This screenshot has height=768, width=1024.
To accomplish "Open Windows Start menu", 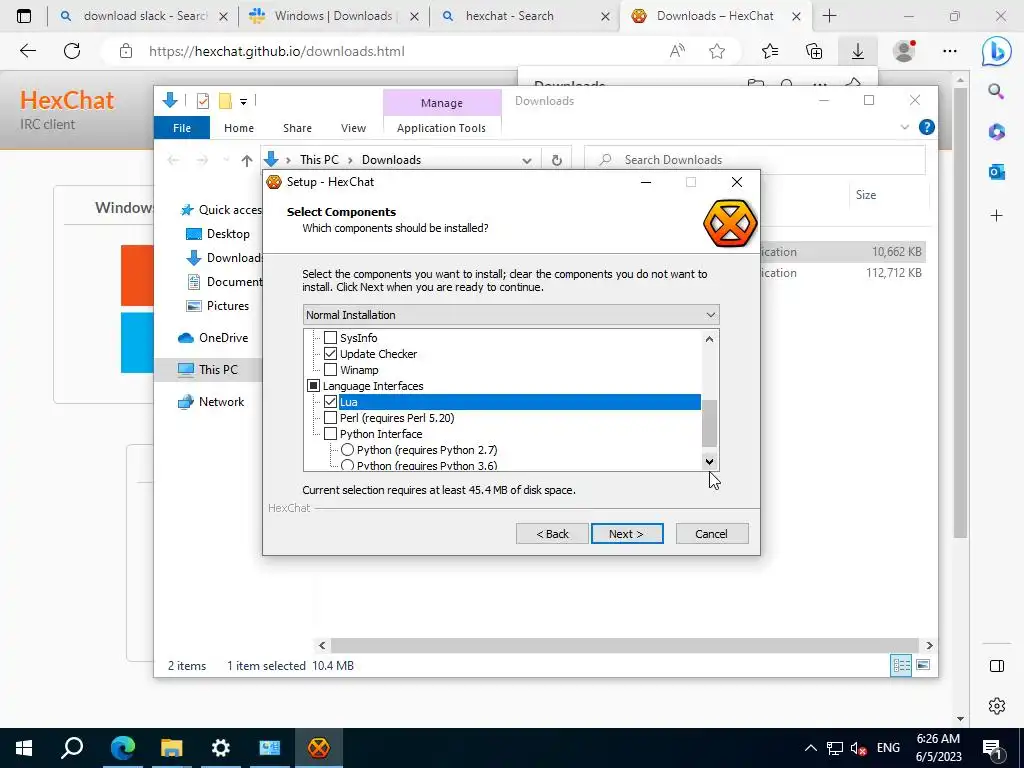I will [x=24, y=748].
